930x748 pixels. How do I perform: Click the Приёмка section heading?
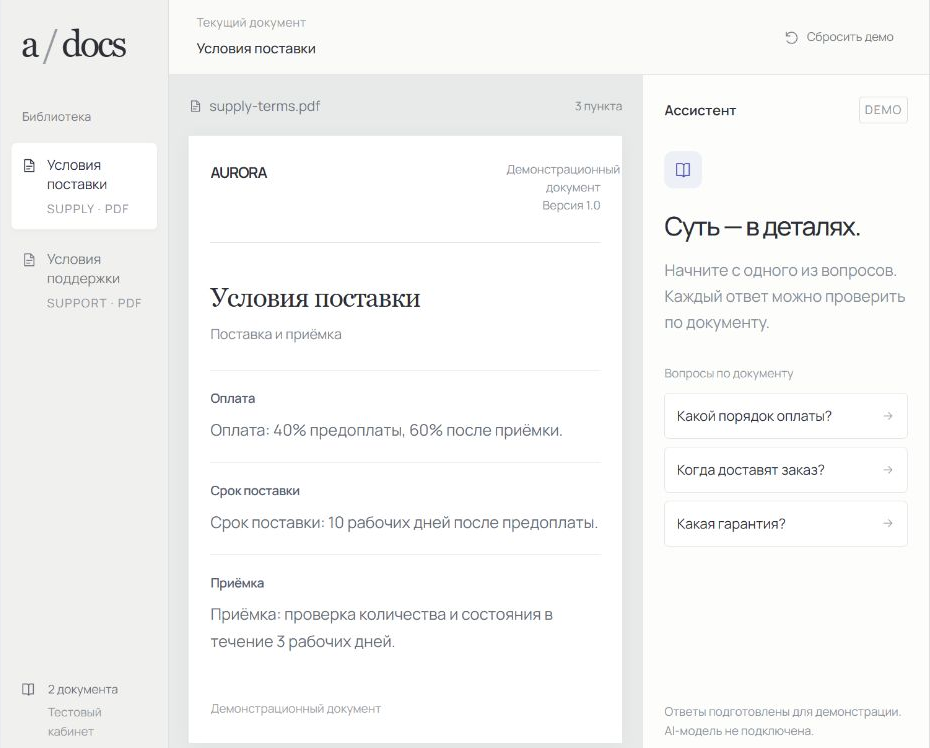237,583
